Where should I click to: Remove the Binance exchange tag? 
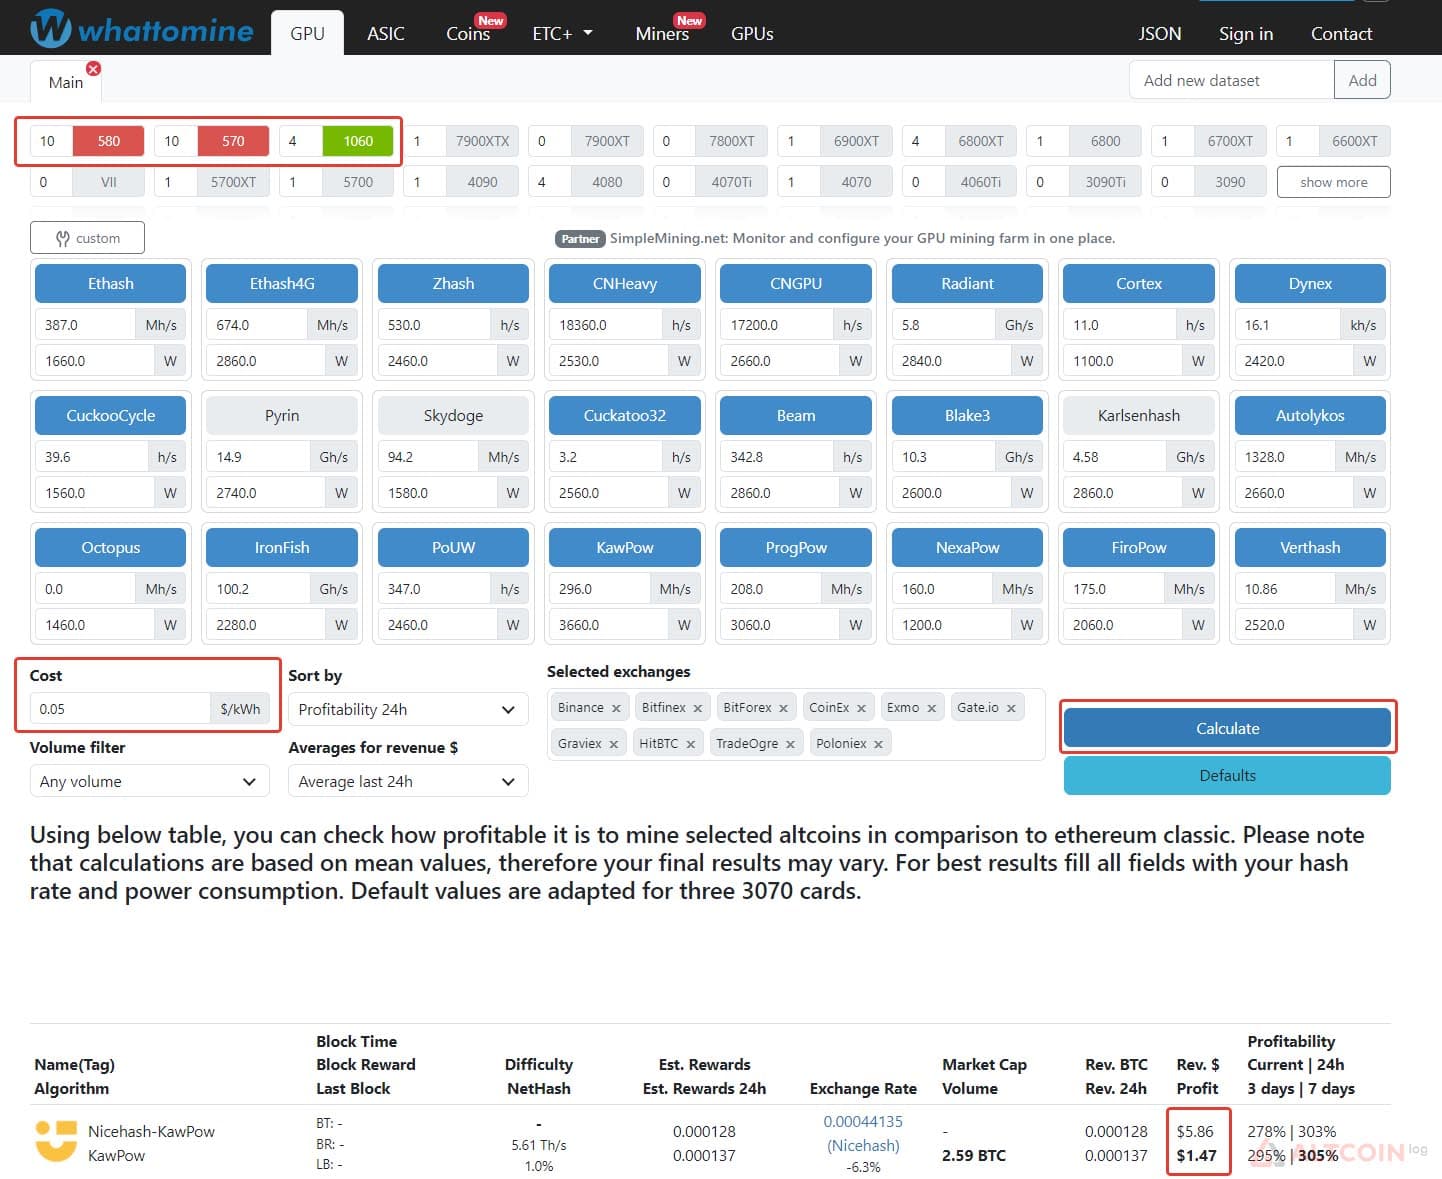click(x=616, y=708)
